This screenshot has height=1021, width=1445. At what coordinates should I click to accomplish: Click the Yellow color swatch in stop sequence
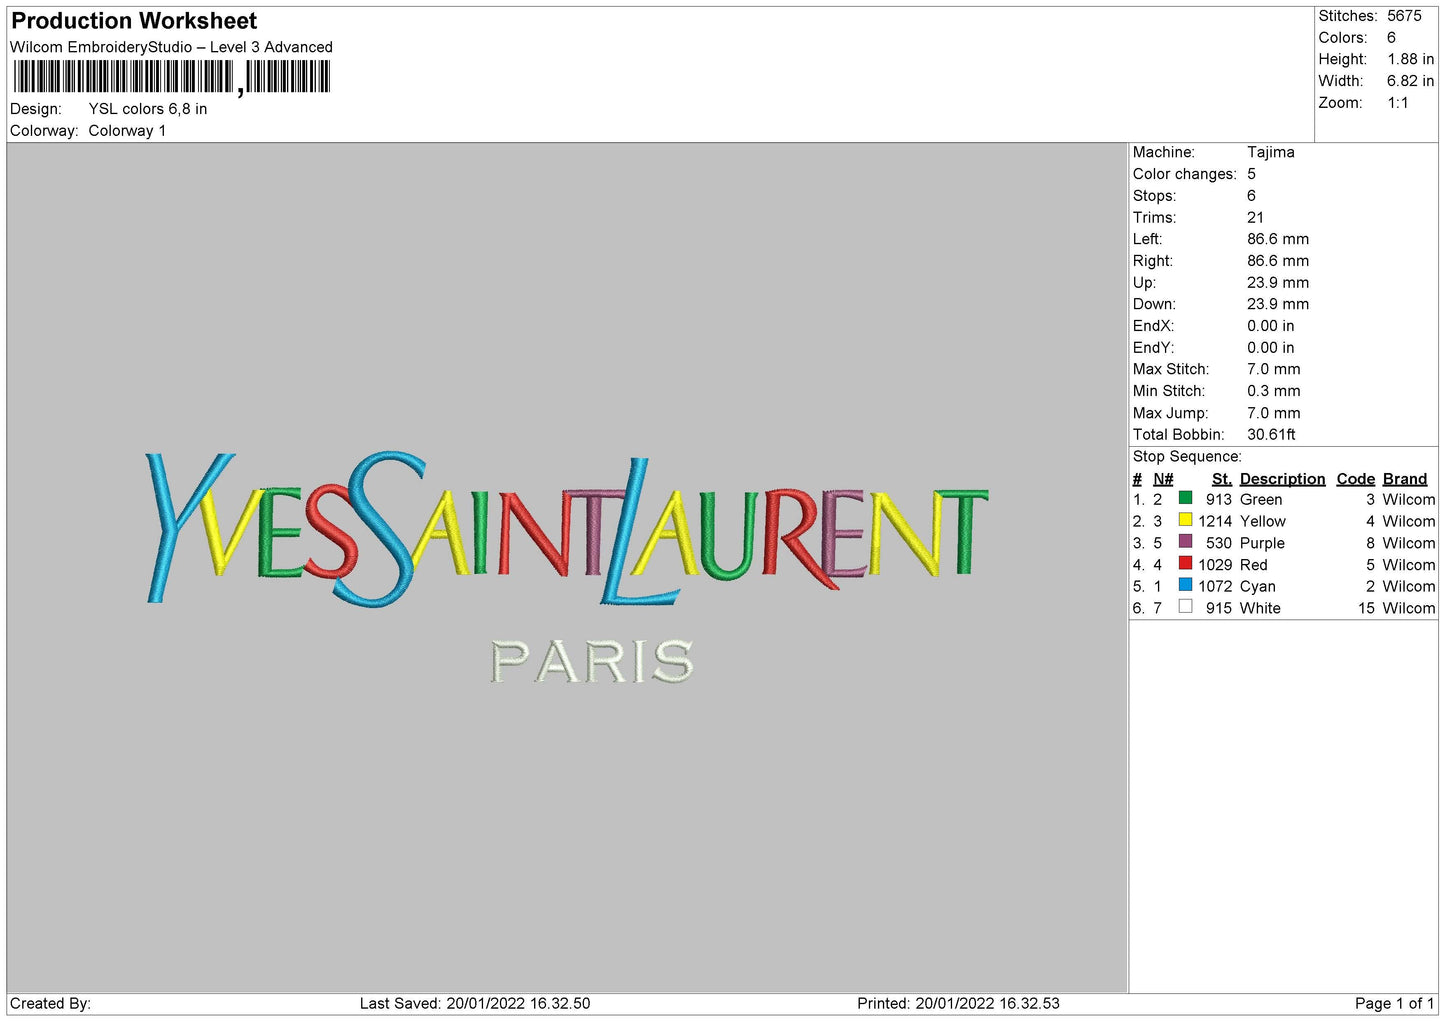pos(1185,520)
